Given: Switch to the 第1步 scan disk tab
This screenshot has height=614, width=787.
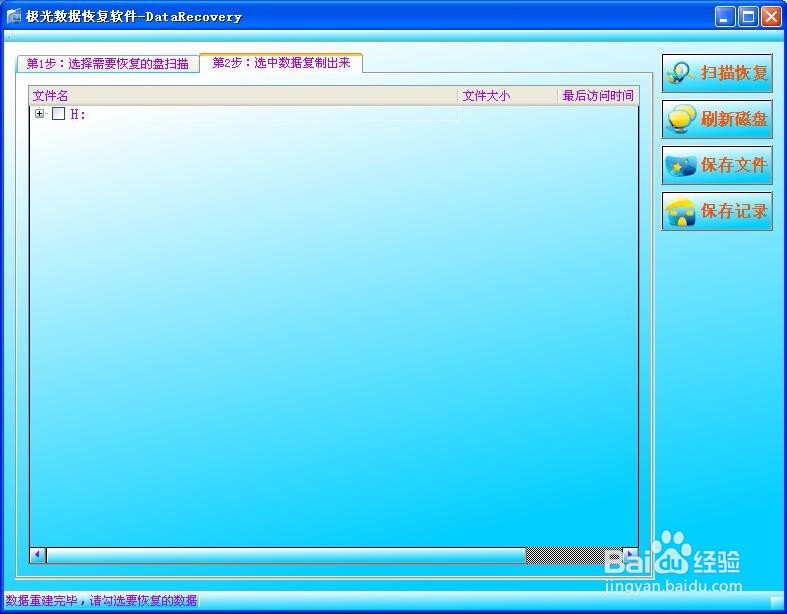Looking at the screenshot, I should 107,64.
